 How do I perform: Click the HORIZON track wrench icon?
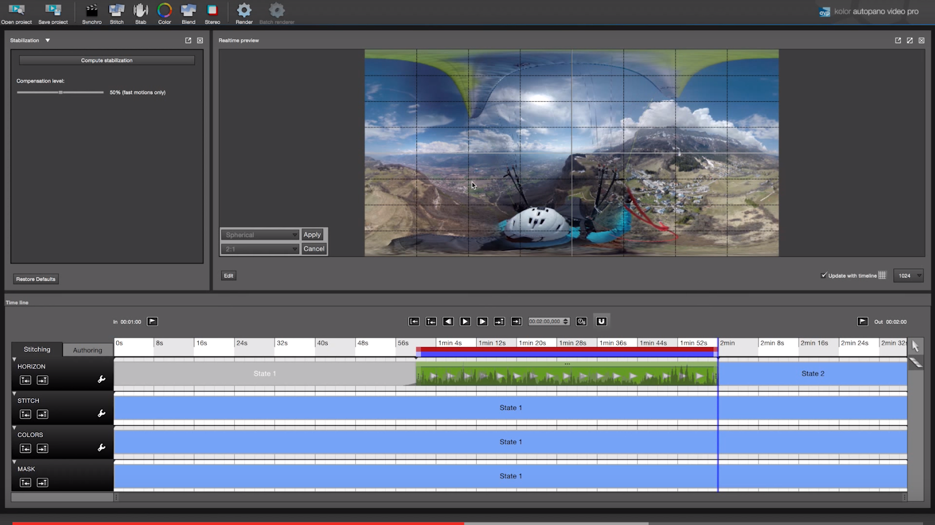[x=101, y=380]
